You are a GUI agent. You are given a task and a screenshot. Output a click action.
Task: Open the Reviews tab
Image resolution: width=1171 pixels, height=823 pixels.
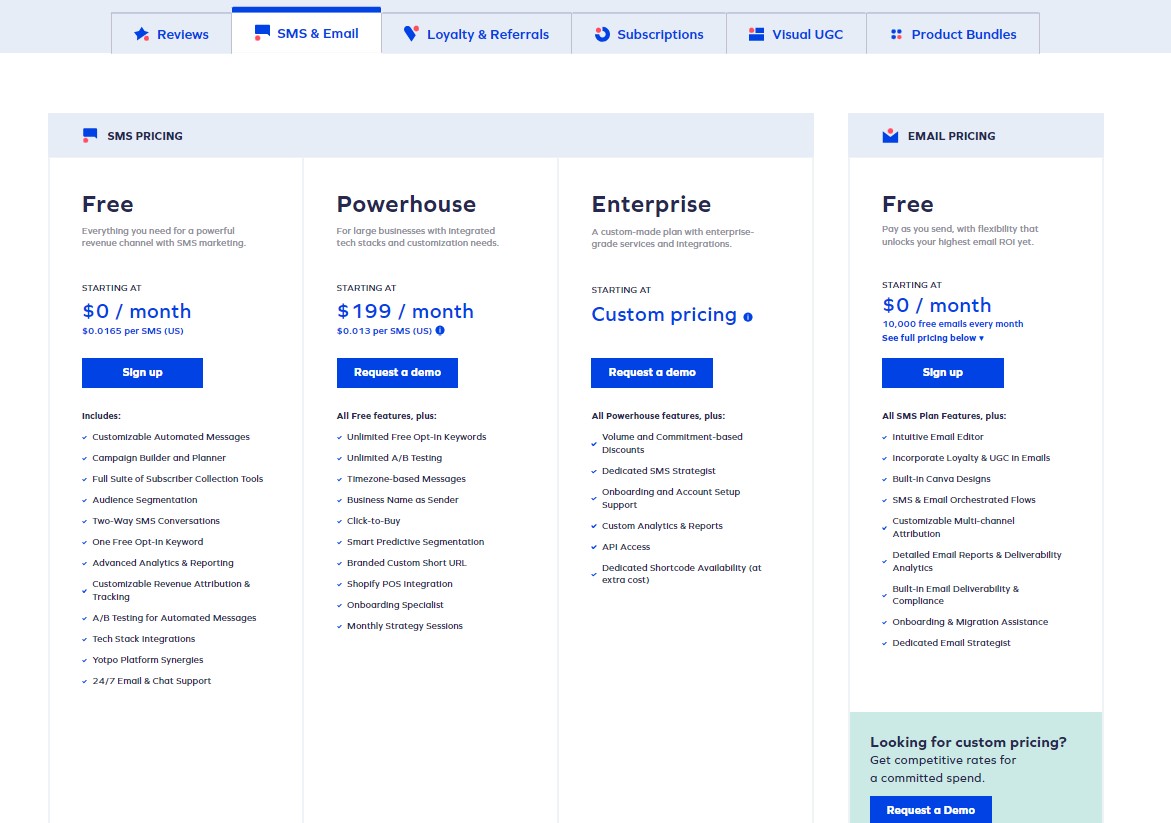[x=171, y=34]
